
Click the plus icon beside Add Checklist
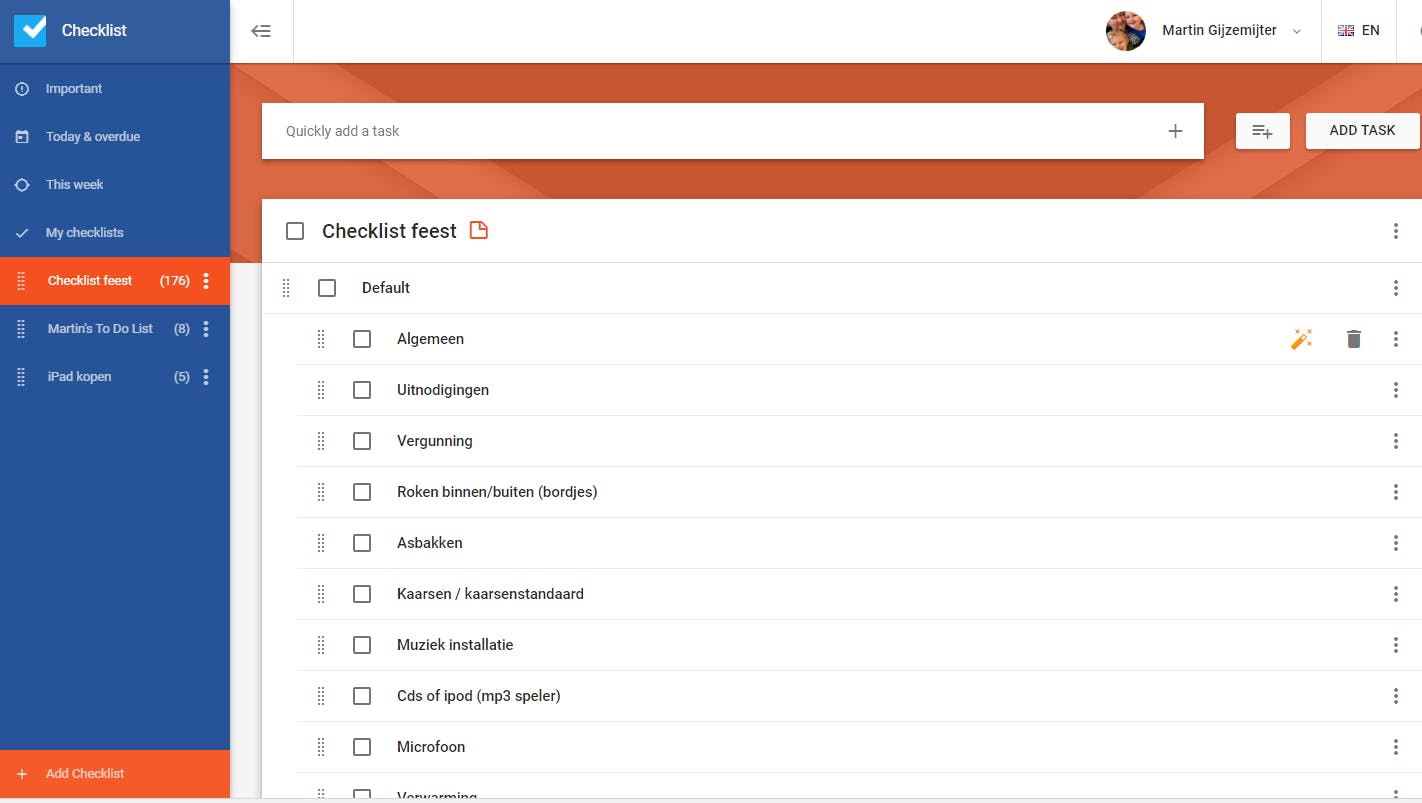[x=22, y=774]
